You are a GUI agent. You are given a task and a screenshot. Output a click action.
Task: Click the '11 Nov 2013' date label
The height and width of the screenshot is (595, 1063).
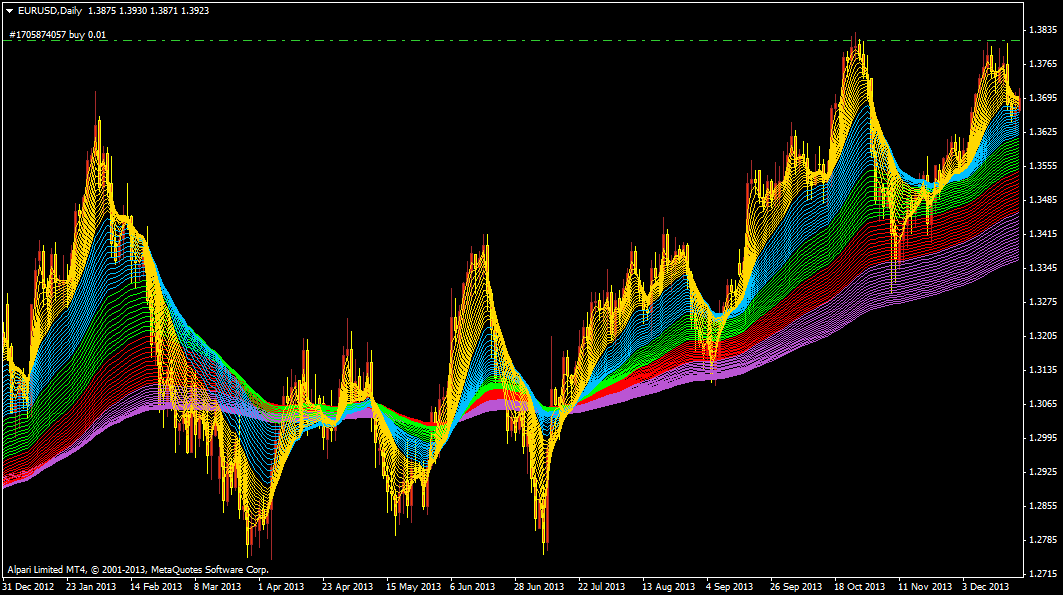(925, 587)
